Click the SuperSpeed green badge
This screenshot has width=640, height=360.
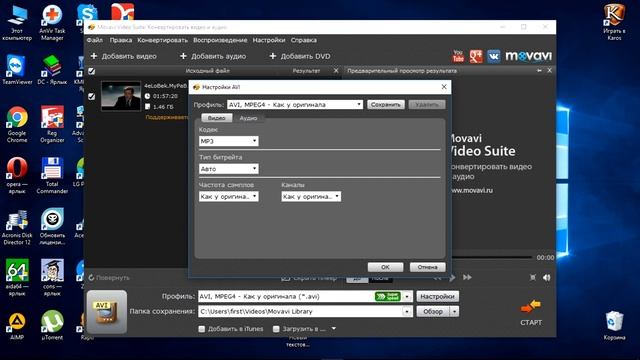coord(387,297)
